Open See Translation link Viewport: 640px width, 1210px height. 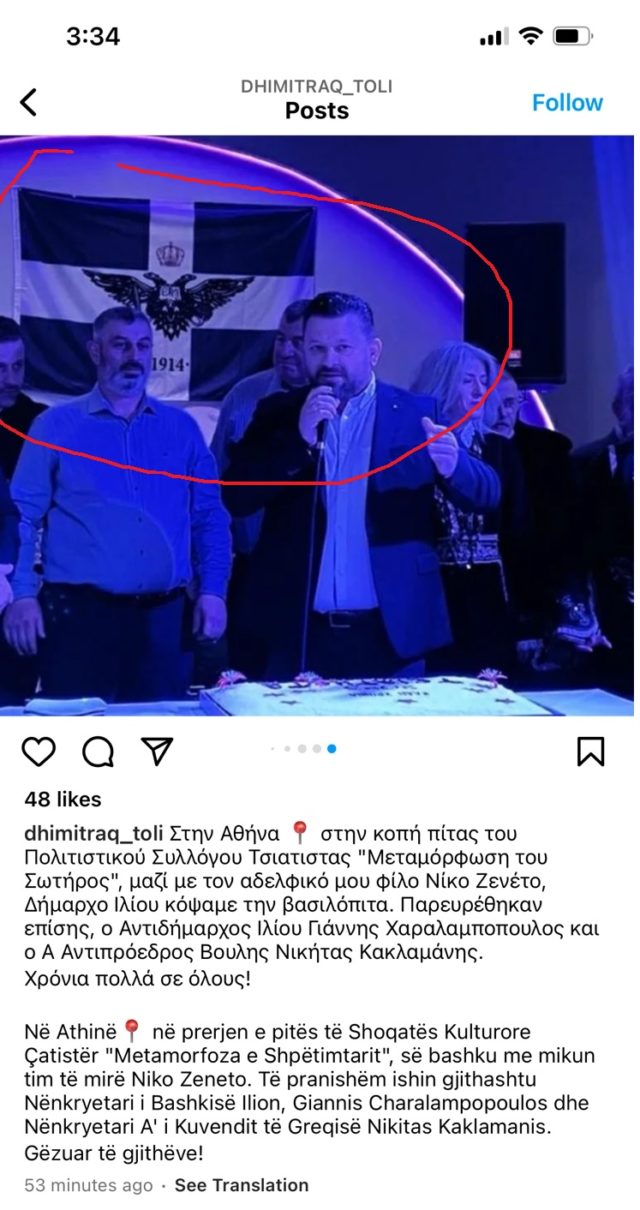(241, 1185)
